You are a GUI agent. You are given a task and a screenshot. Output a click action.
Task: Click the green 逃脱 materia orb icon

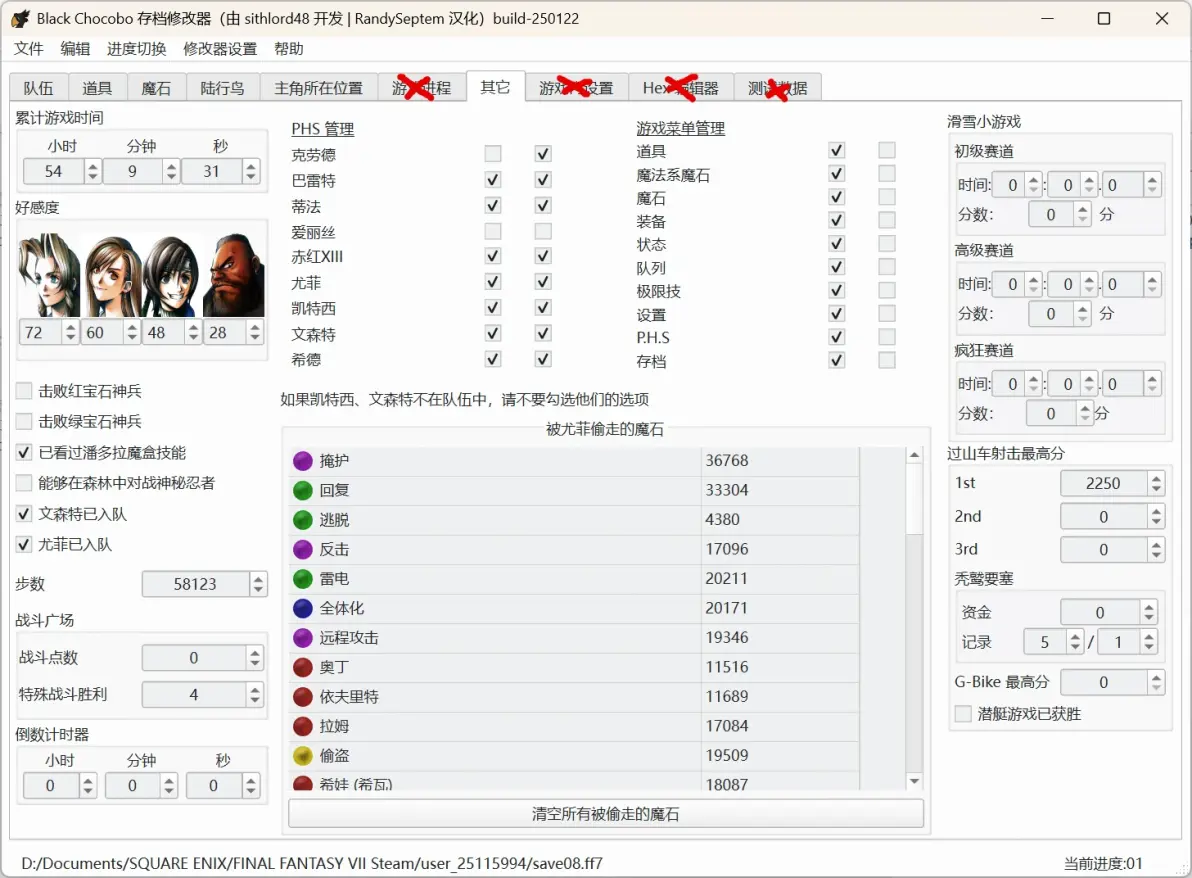(x=303, y=520)
